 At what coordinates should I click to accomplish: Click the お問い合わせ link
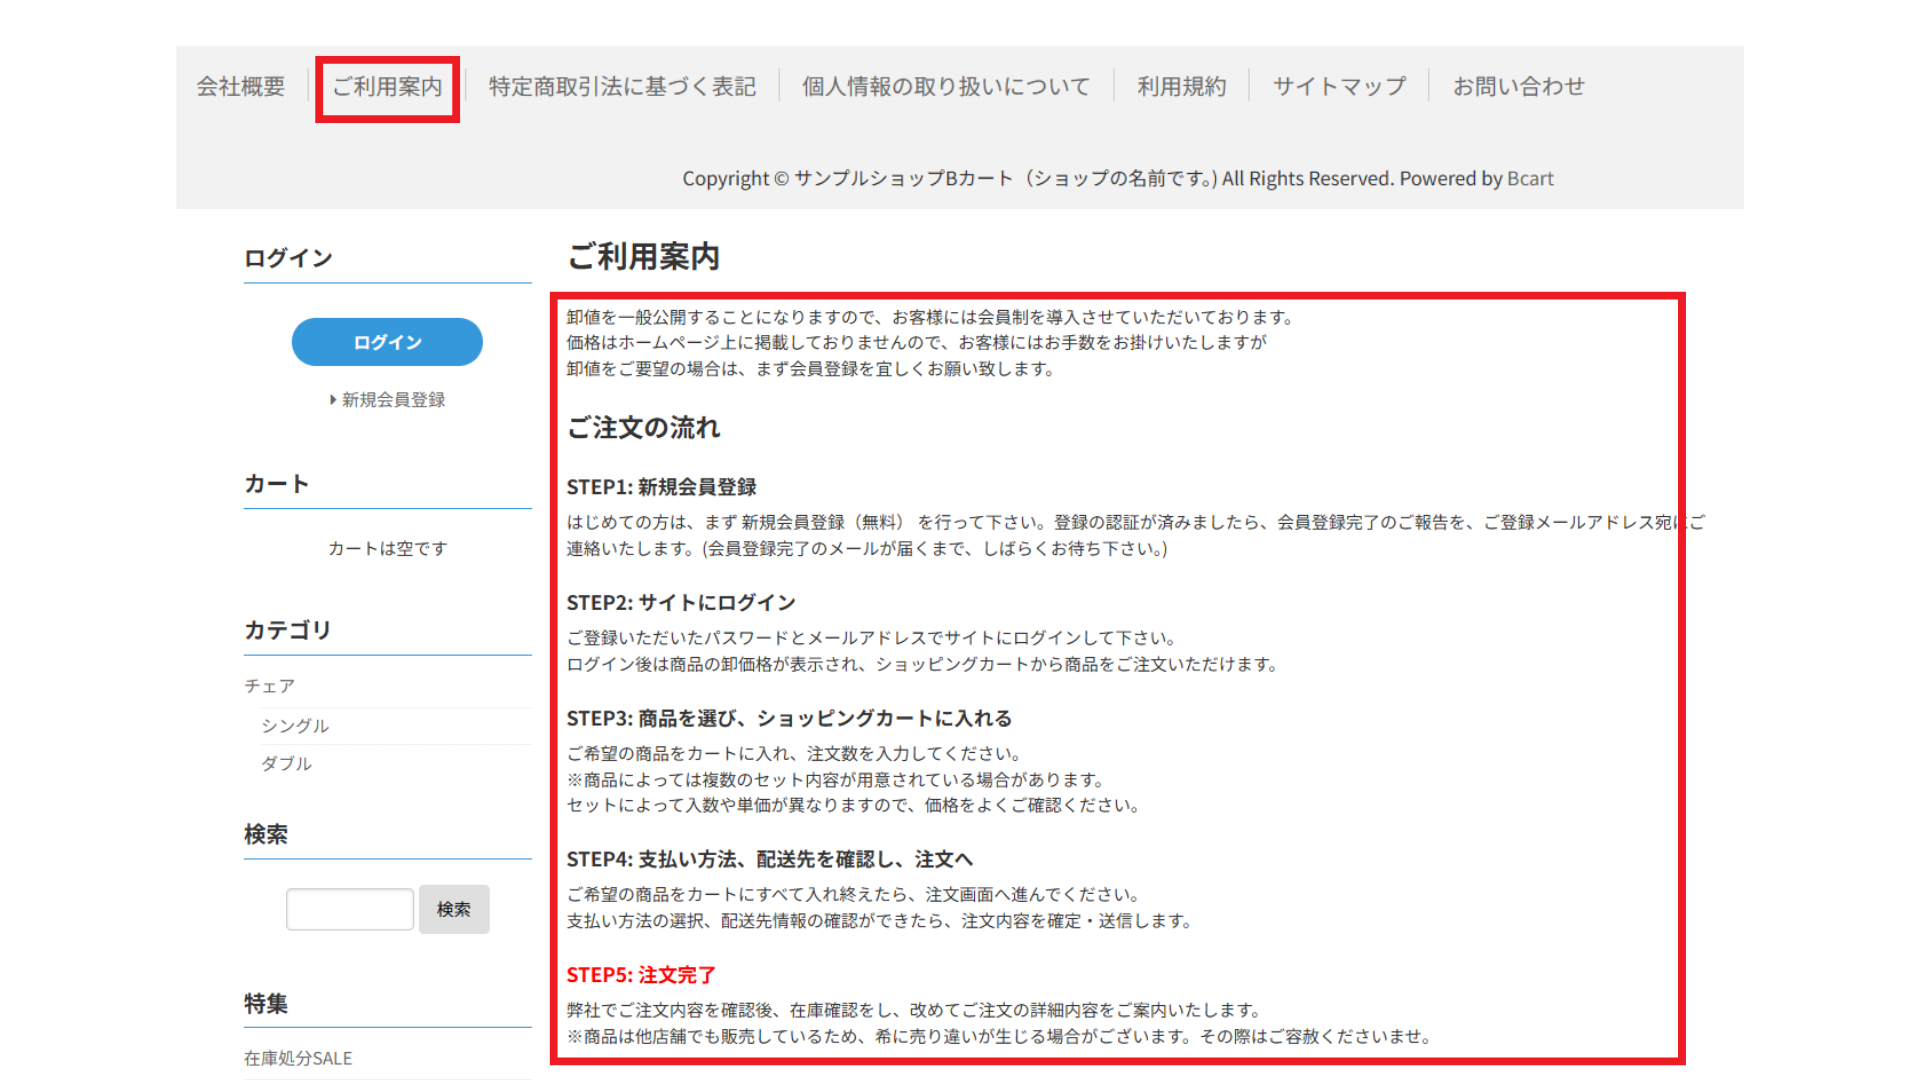point(1518,87)
